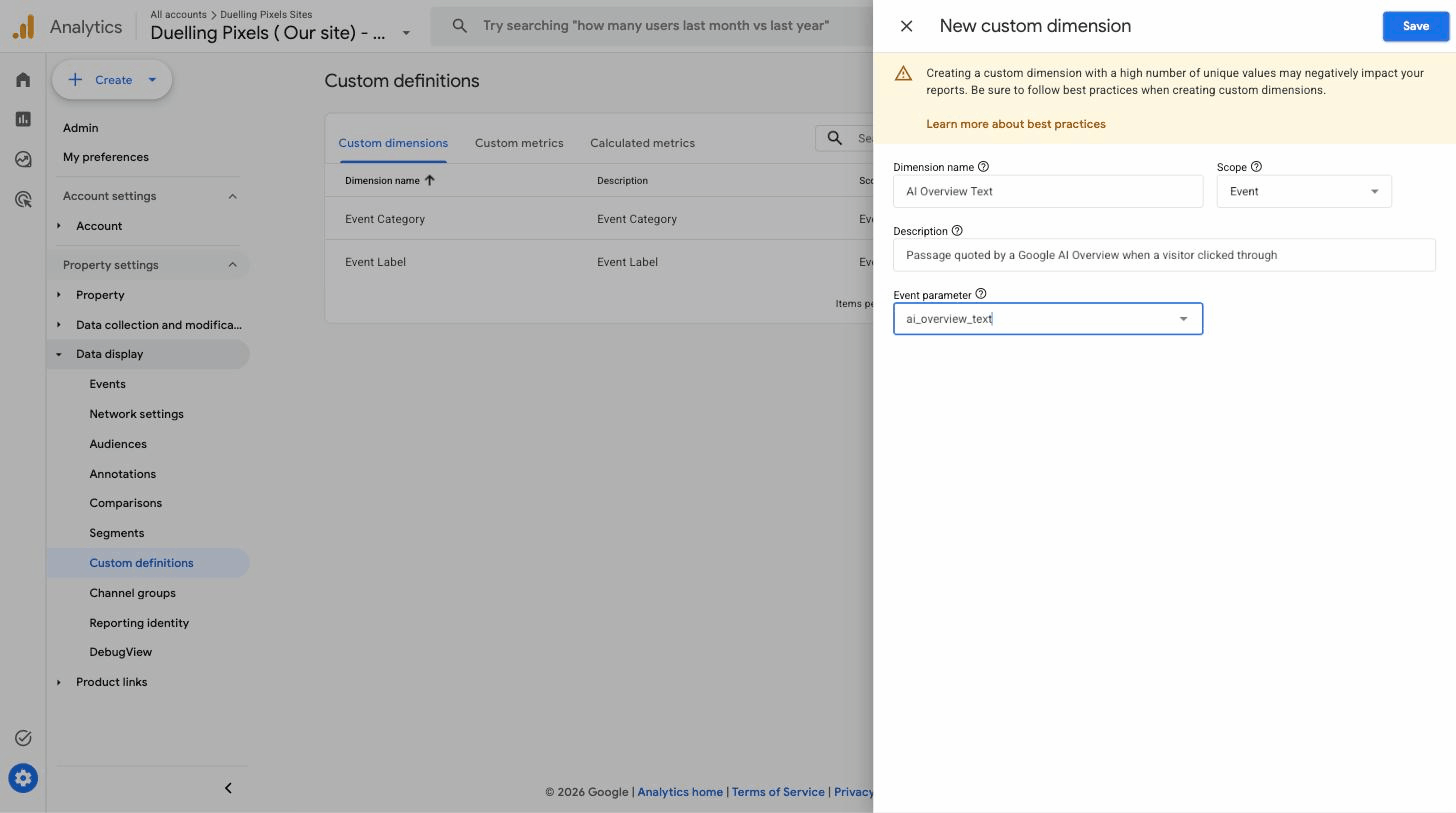This screenshot has width=1456, height=813.
Task: Close the New custom dimension panel
Action: coord(906,26)
